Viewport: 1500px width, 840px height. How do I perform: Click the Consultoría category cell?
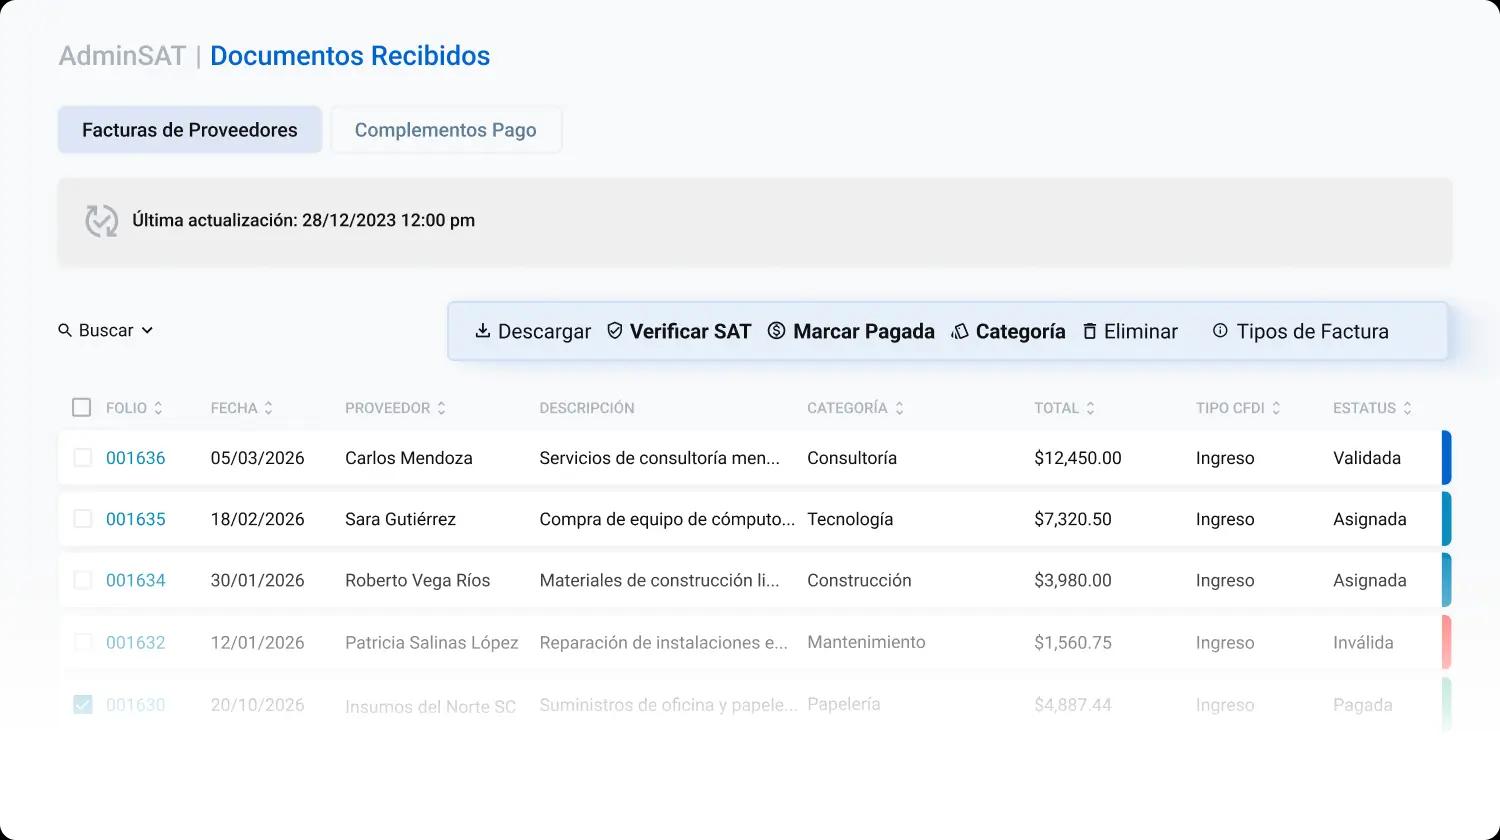(852, 458)
